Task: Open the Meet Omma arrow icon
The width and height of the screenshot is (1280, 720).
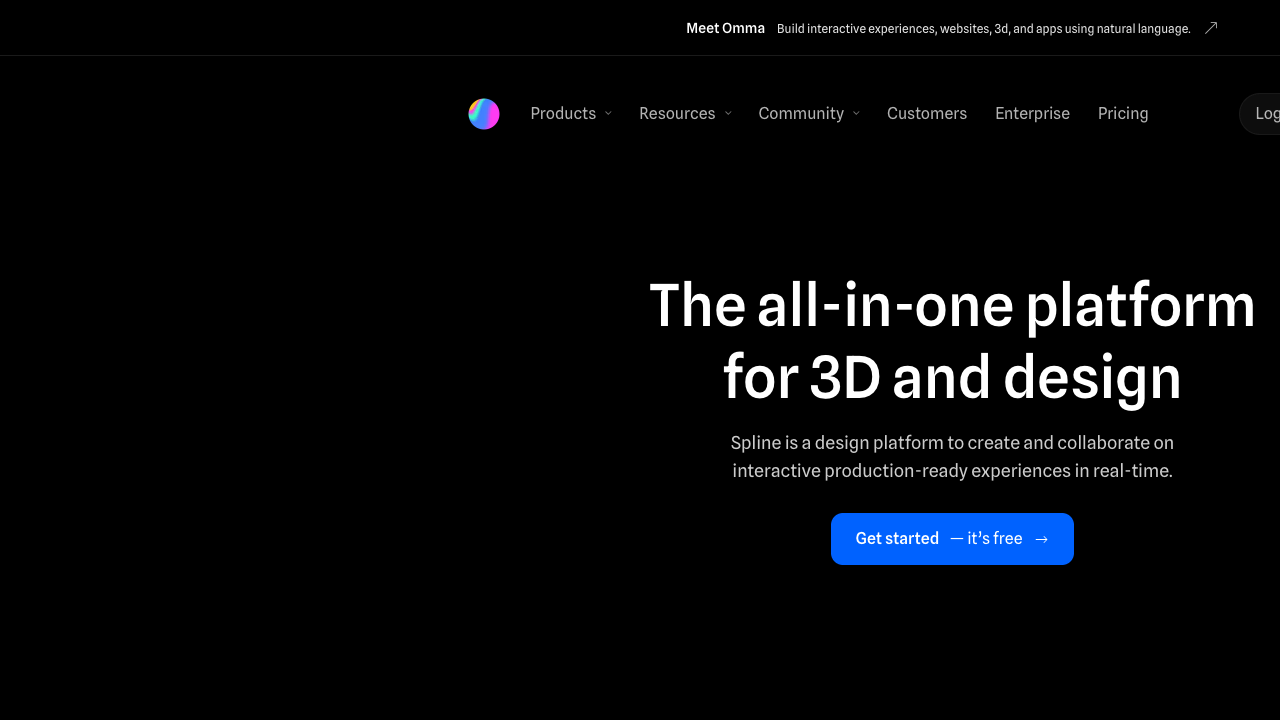Action: pos(1211,28)
